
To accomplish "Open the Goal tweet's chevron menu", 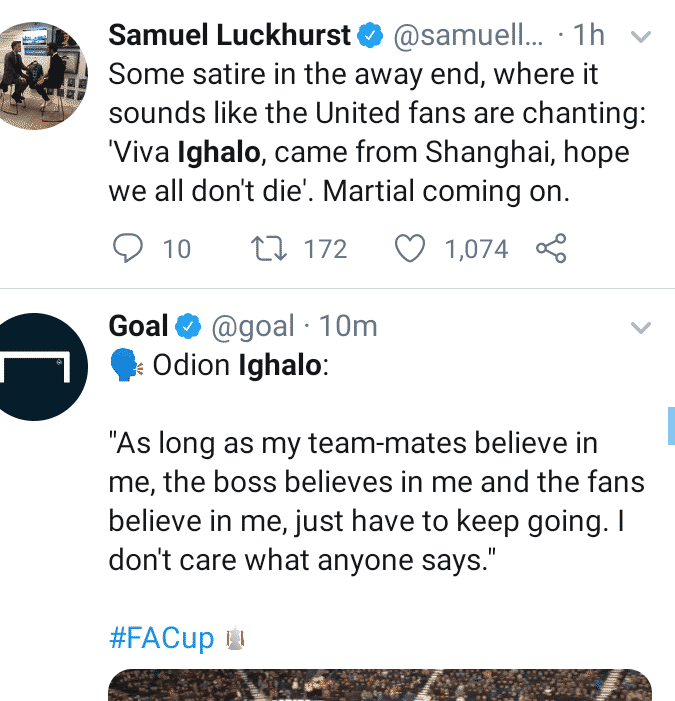I will click(641, 327).
